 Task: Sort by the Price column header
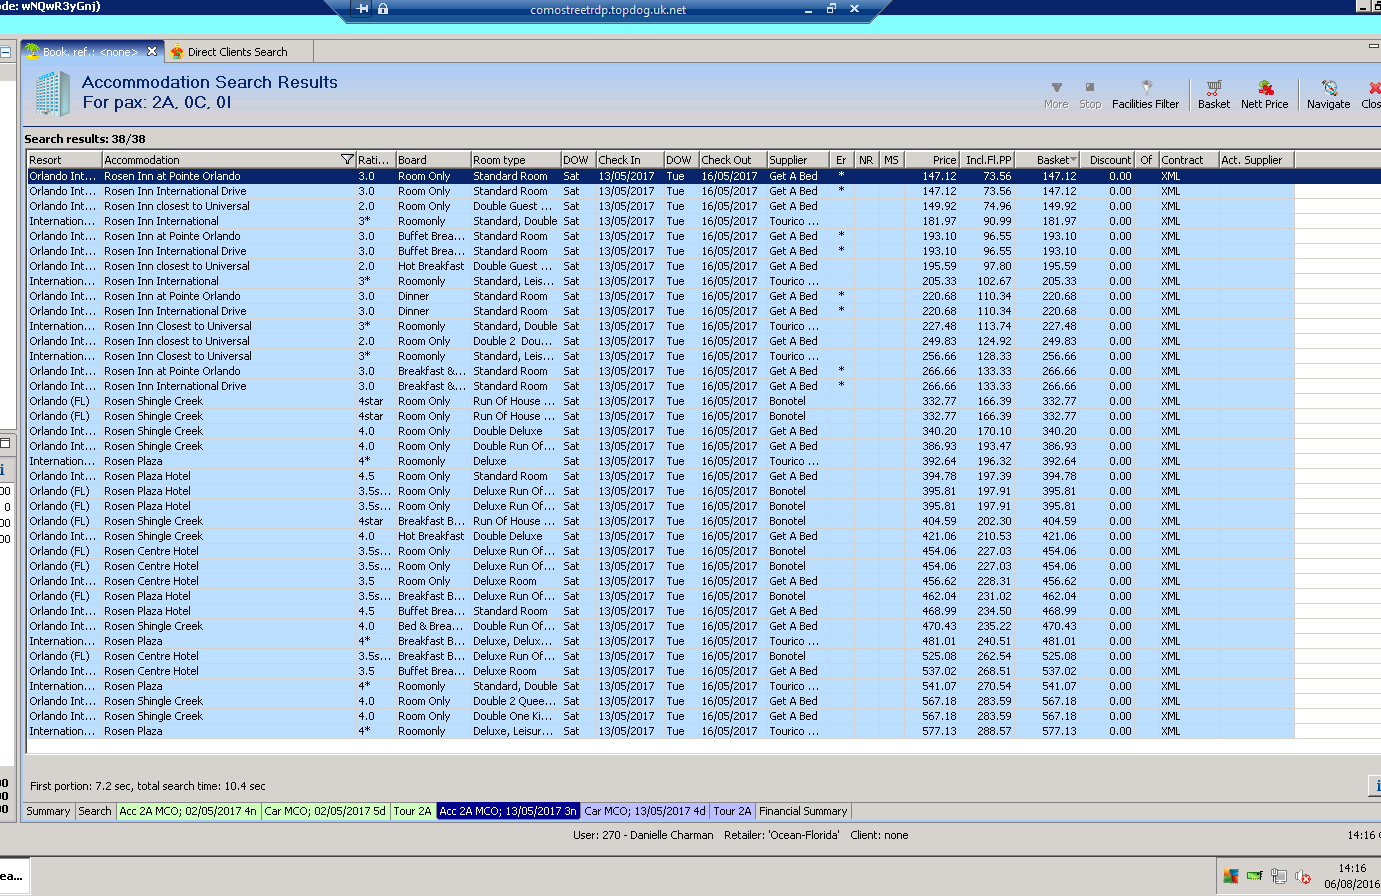point(932,160)
